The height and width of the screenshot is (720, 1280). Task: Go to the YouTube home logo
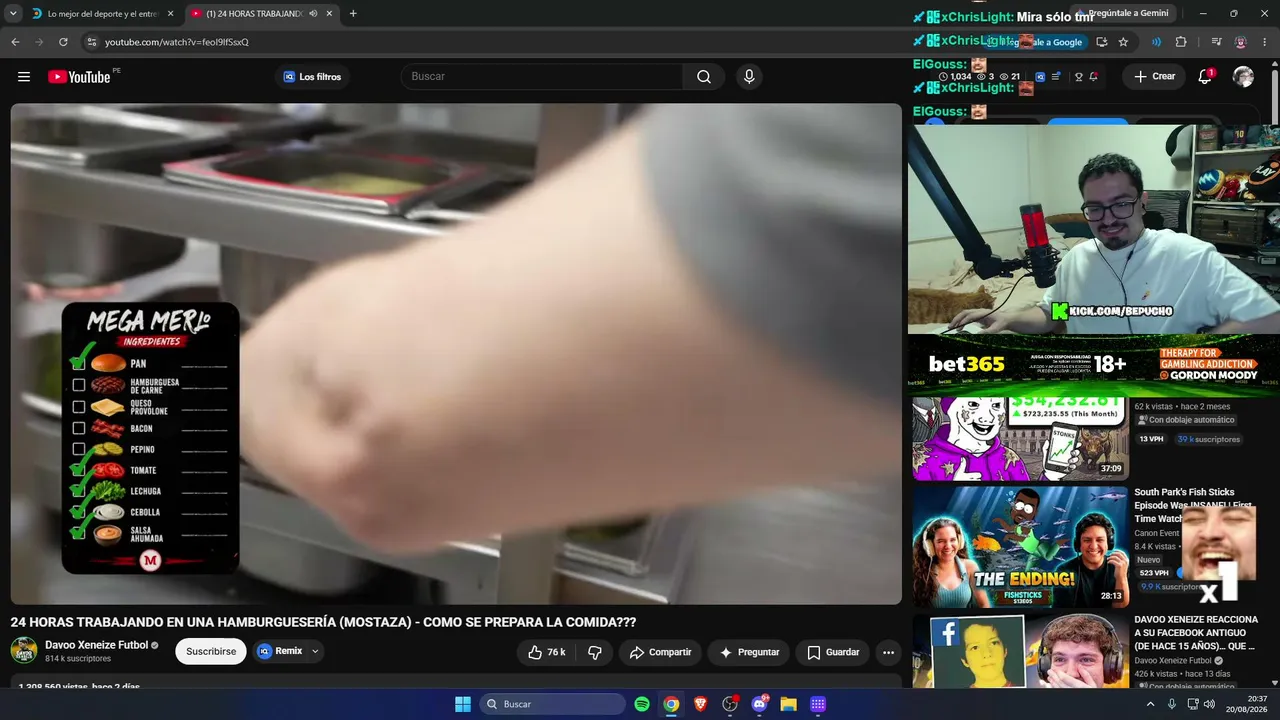pyautogui.click(x=79, y=77)
